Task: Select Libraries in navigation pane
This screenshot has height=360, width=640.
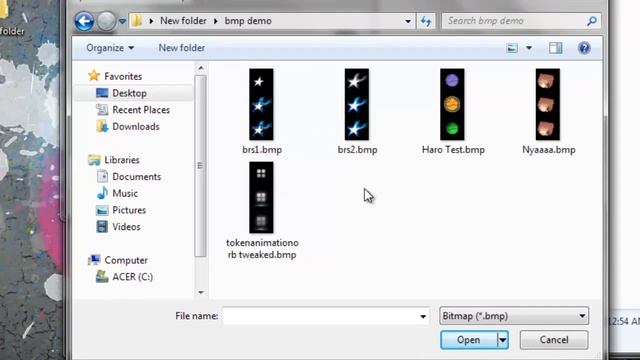Action: point(122,160)
